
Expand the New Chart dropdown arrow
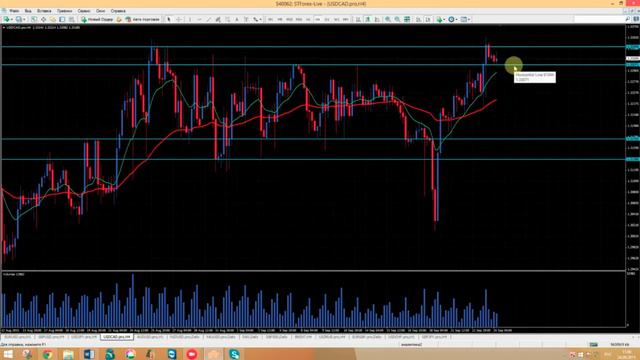(x=12, y=19)
